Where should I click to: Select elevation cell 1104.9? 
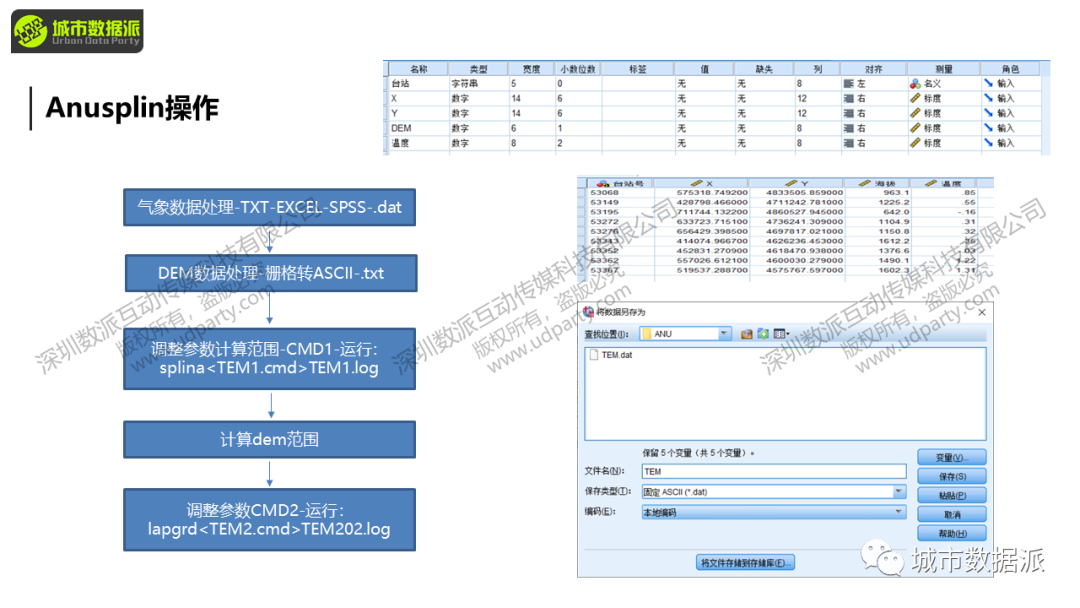coord(879,222)
